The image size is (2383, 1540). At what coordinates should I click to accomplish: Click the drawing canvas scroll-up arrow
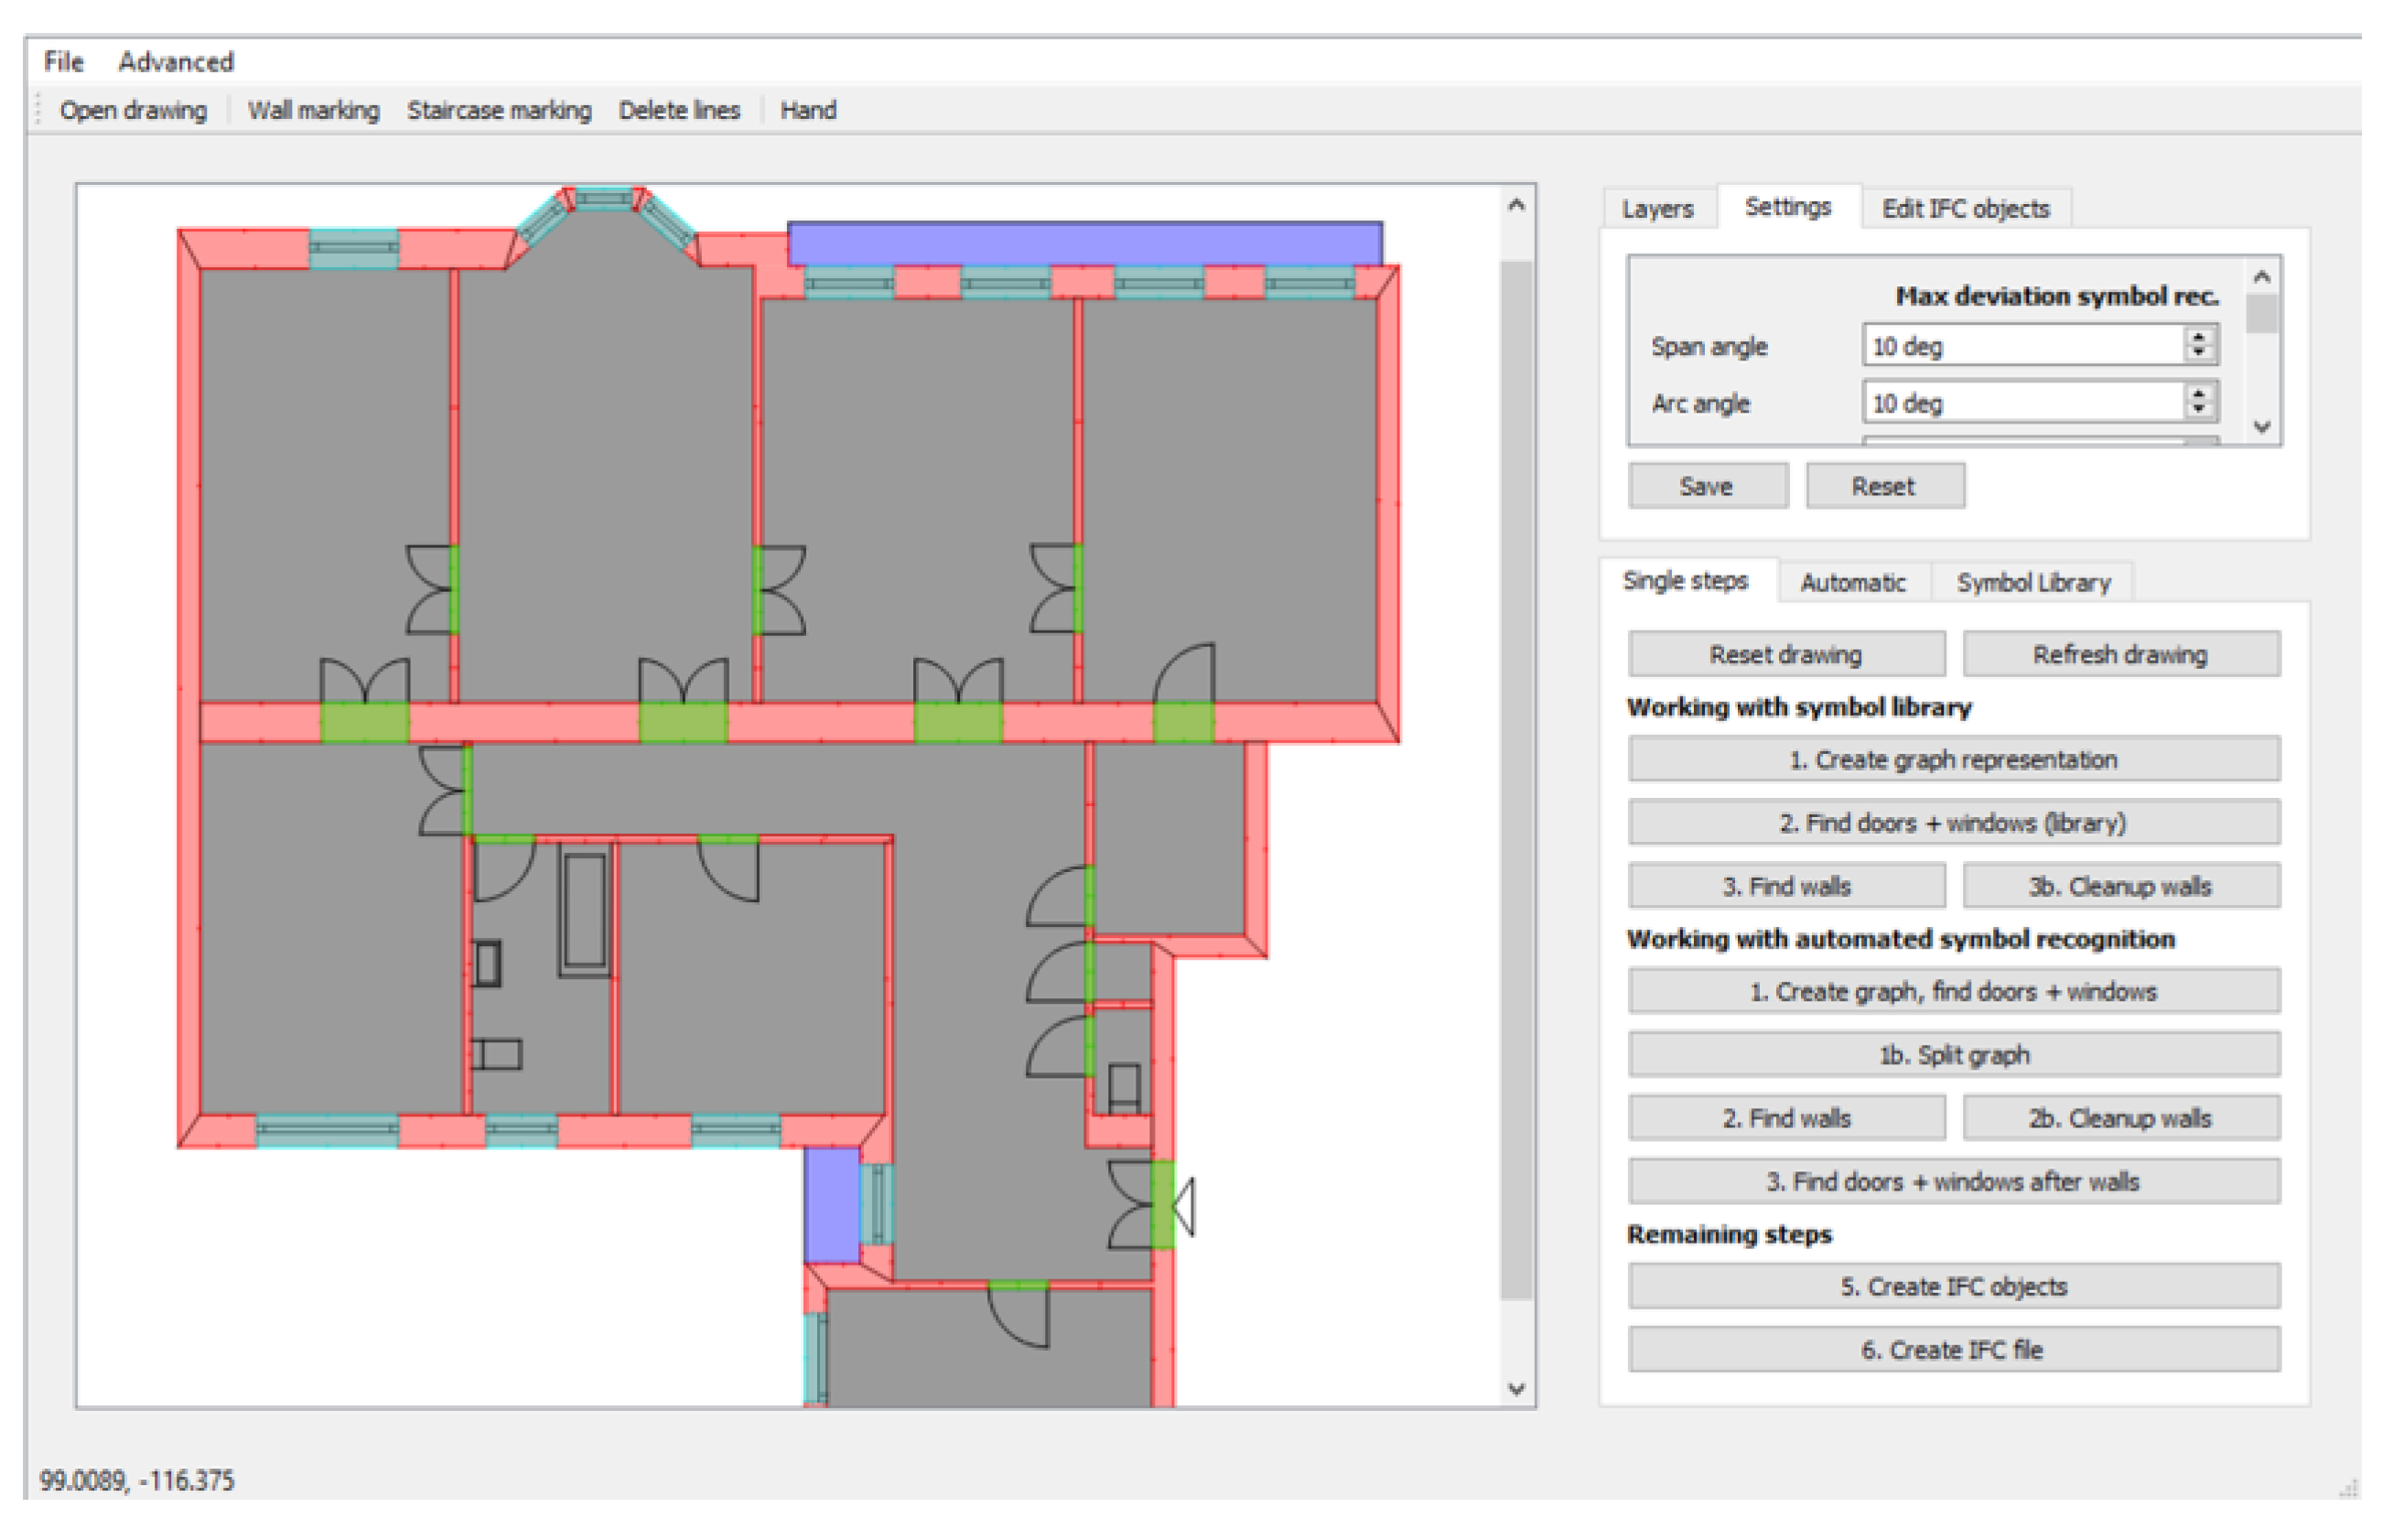1516,206
